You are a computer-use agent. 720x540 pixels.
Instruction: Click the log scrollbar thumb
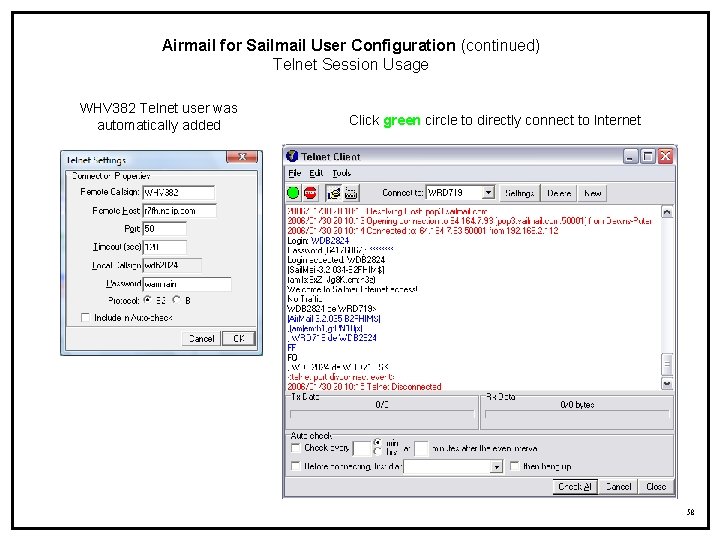point(667,365)
